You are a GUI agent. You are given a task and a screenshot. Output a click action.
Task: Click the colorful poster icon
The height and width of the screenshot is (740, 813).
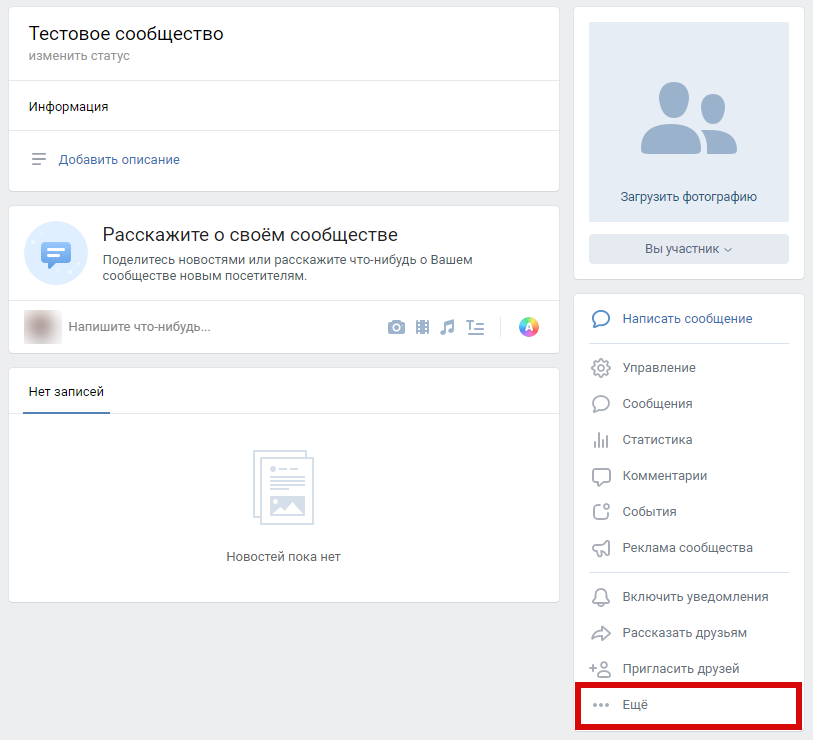point(528,327)
